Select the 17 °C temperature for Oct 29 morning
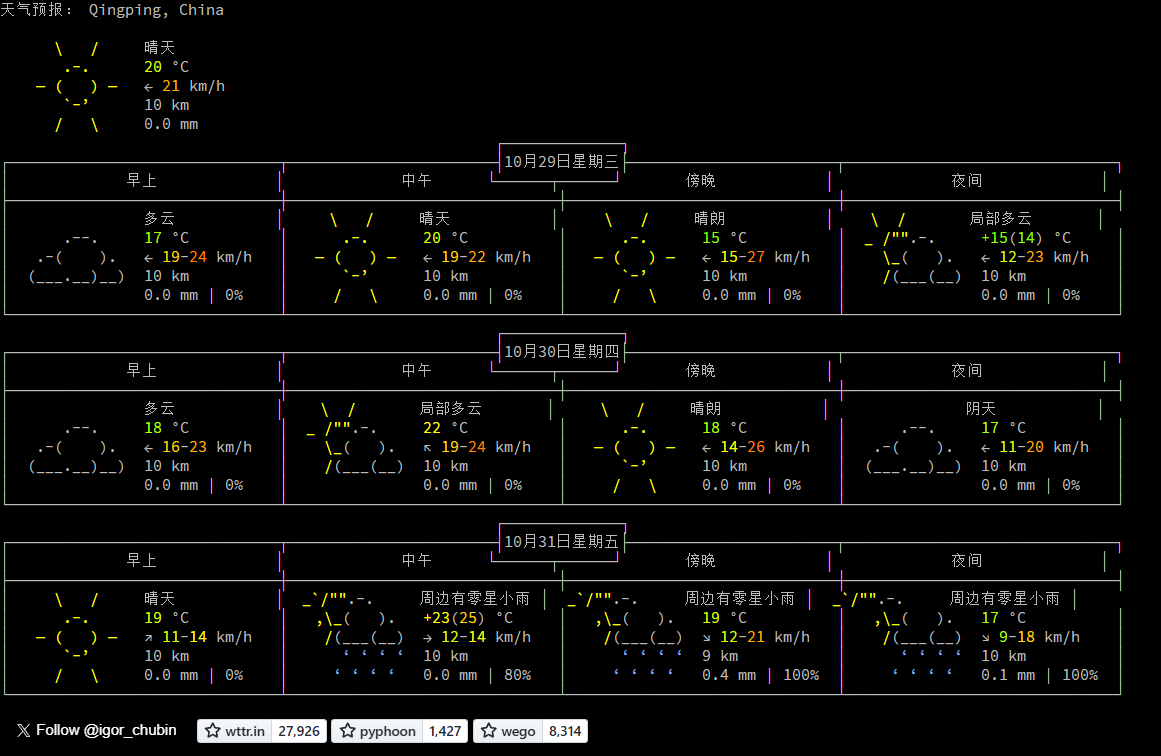 point(167,238)
